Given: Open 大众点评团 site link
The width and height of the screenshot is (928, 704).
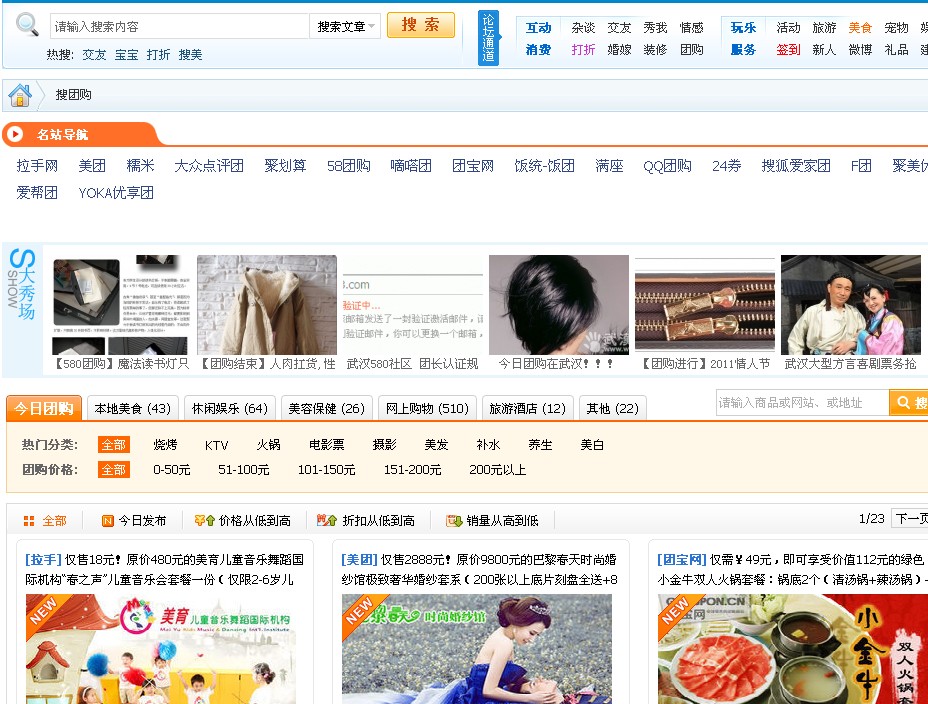Looking at the screenshot, I should 209,166.
